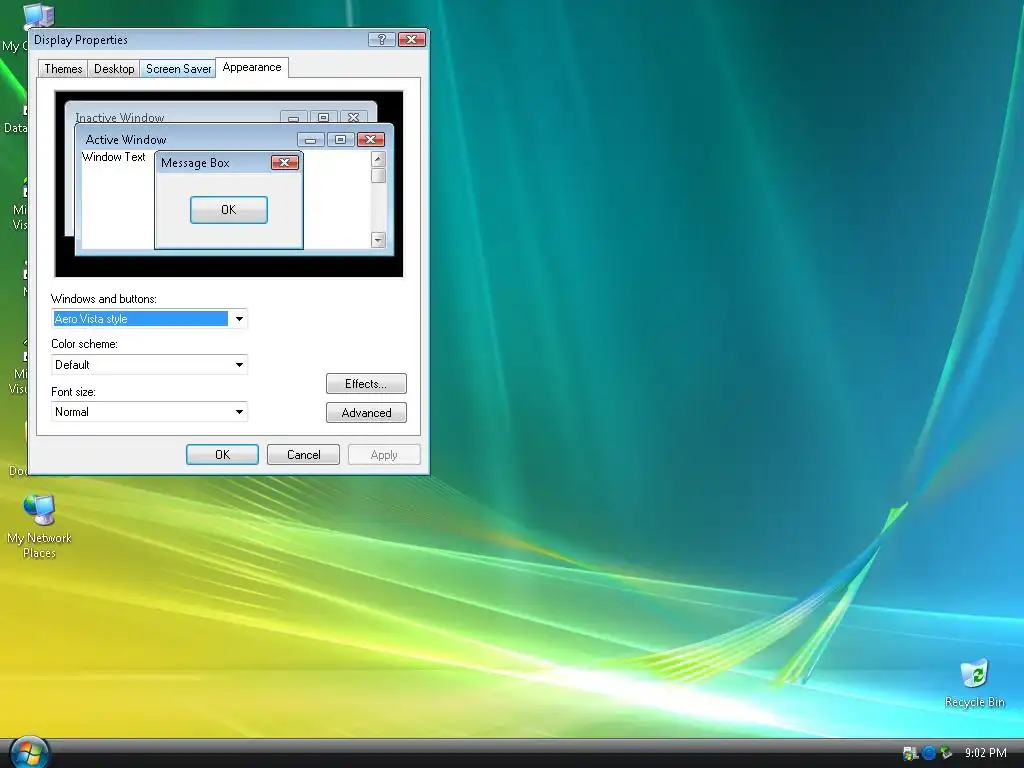Expand the Windows and buttons dropdown arrow
Viewport: 1024px width, 768px height.
(239, 319)
